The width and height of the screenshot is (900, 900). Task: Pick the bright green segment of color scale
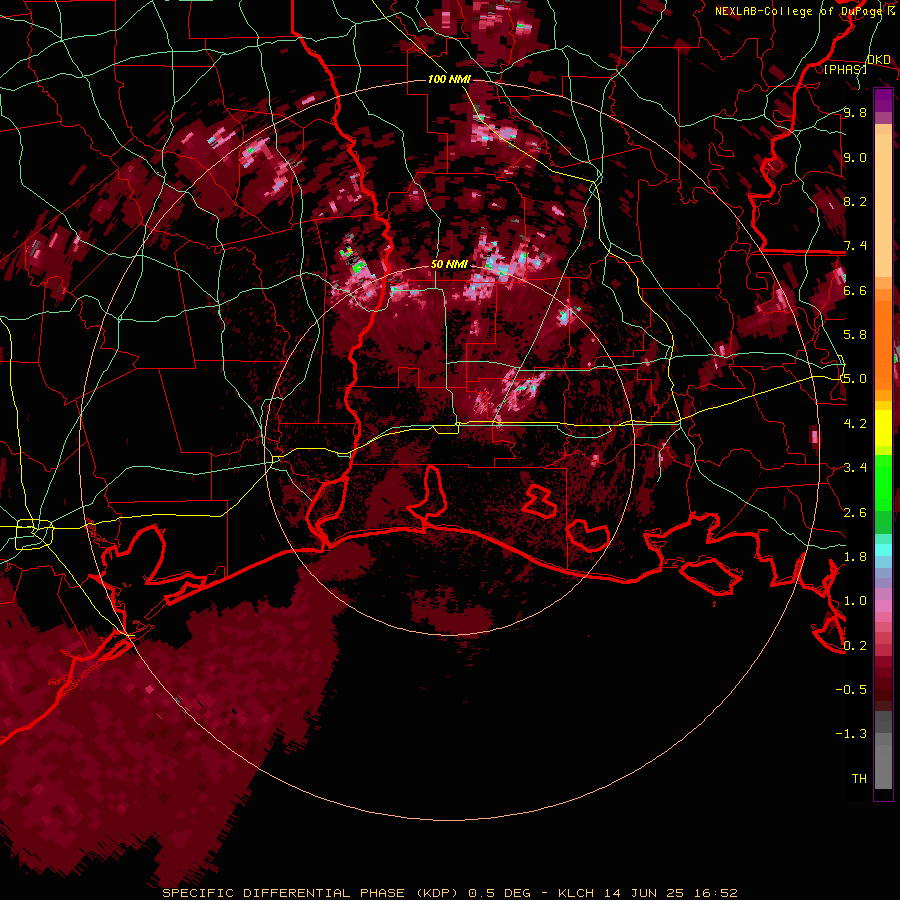pos(883,483)
